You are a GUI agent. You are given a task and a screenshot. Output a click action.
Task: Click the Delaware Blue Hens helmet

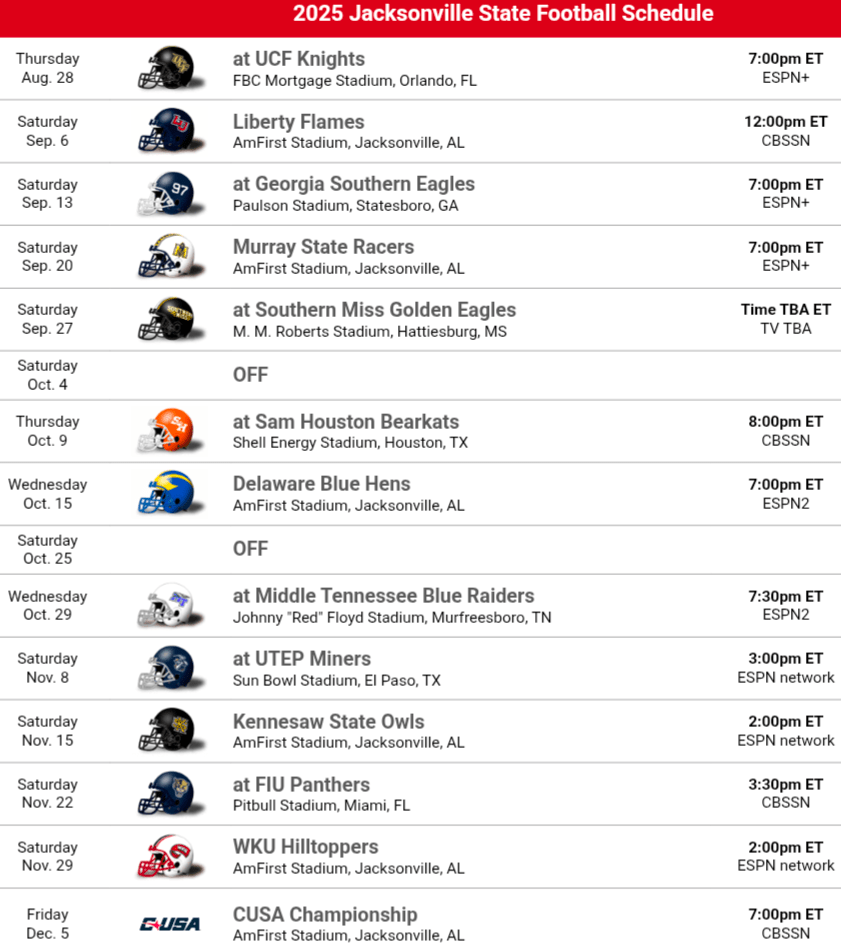click(x=165, y=493)
